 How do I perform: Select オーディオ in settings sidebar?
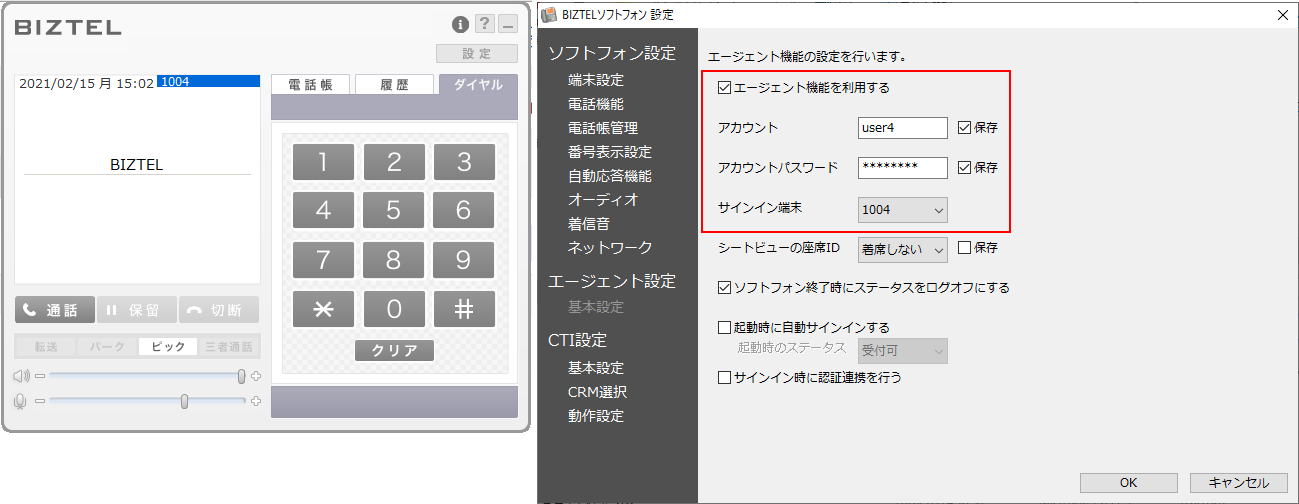tap(603, 200)
